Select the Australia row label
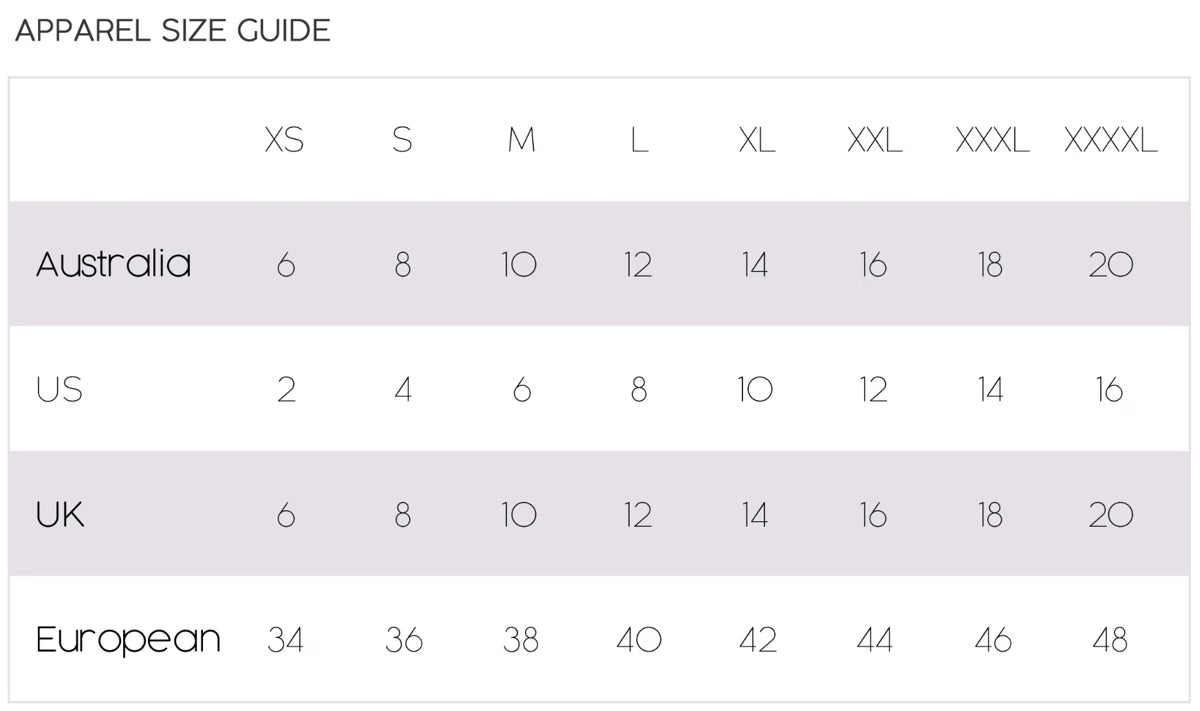This screenshot has width=1200, height=711. pos(113,264)
